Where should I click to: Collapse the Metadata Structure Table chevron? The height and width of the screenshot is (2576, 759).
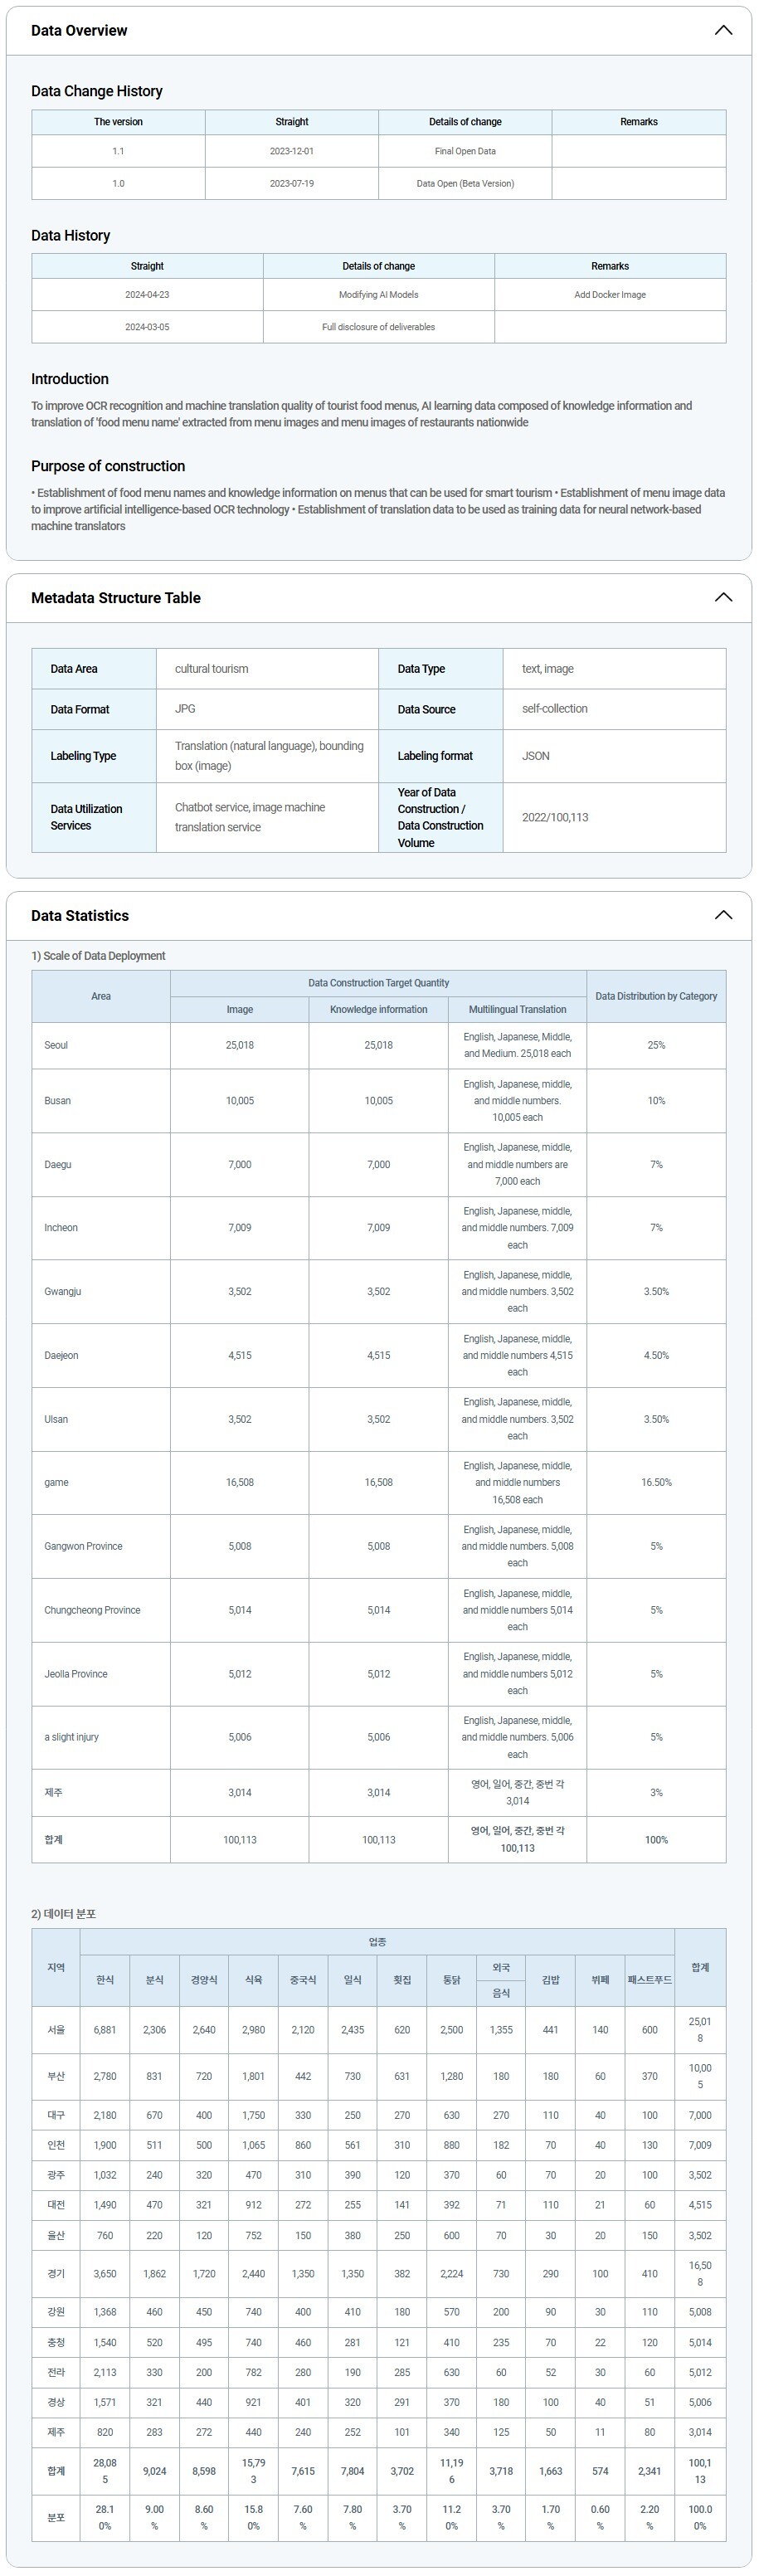(x=723, y=597)
